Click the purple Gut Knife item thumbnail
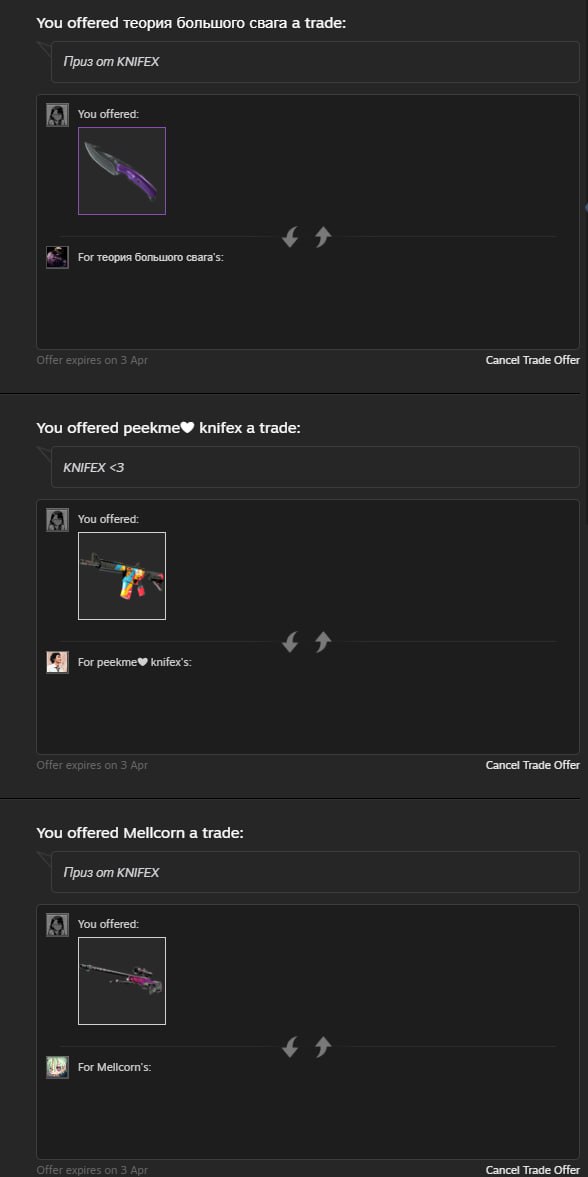 [122, 171]
